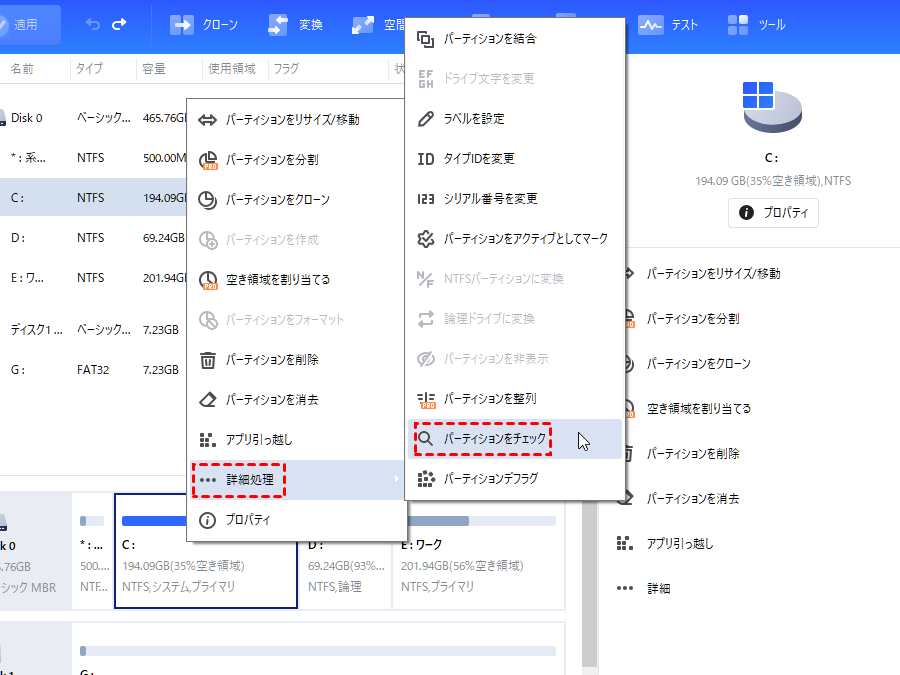Viewport: 900px width, 675px height.
Task: Select パーティションをリサイズ/移動 in context menu
Action: [x=292, y=120]
